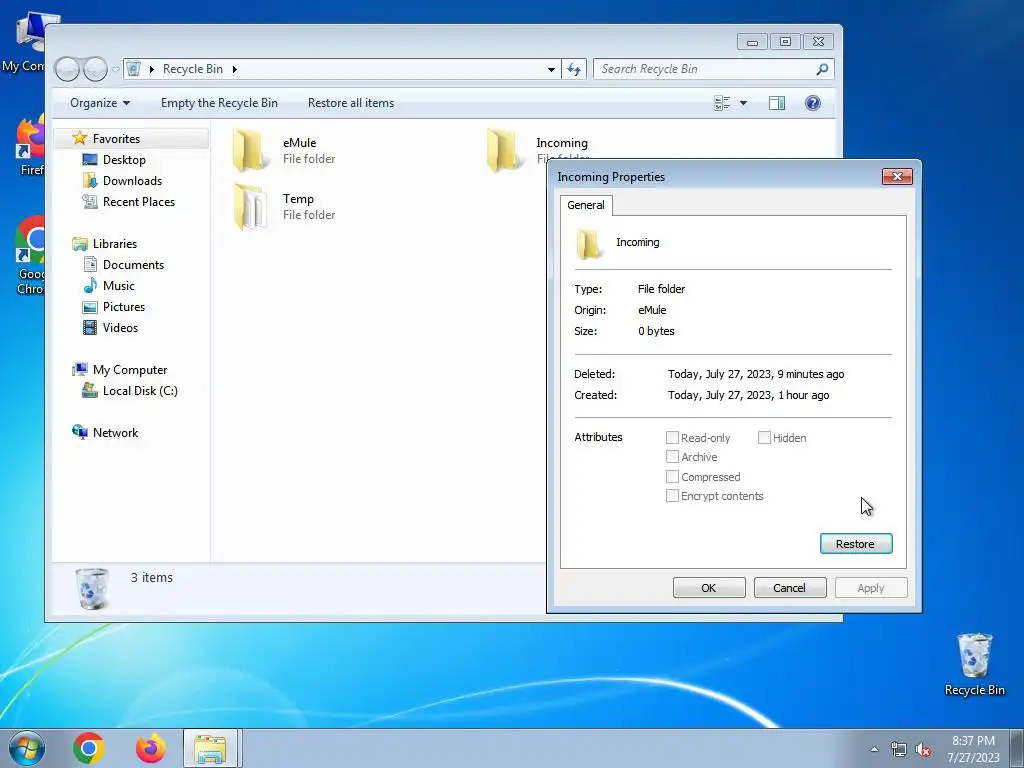Show hidden tray icons arrow
Image resolution: width=1024 pixels, height=768 pixels.
pos(874,750)
